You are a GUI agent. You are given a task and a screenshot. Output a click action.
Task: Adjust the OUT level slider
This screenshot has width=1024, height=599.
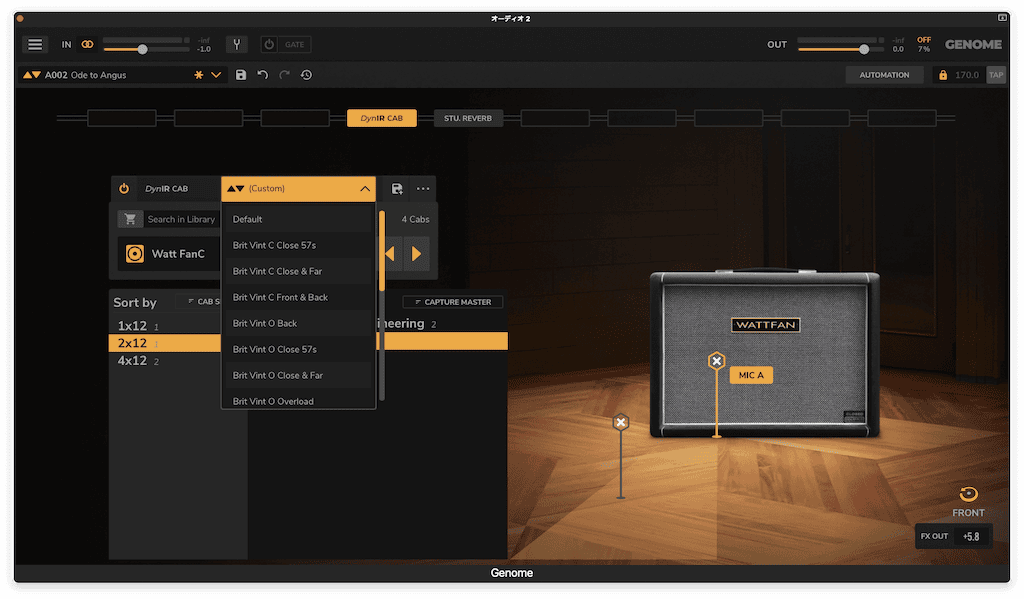(840, 49)
